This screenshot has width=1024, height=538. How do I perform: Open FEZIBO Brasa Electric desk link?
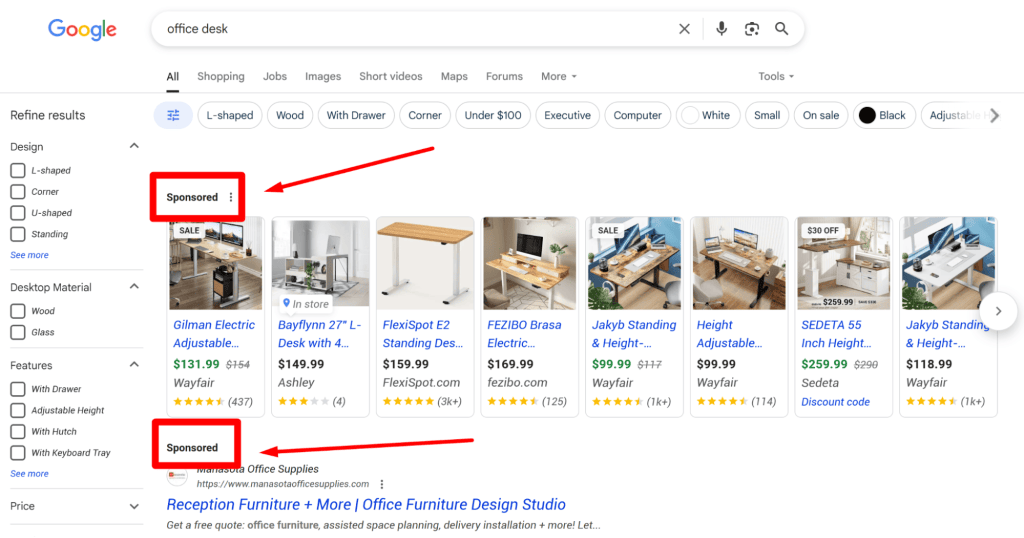524,334
